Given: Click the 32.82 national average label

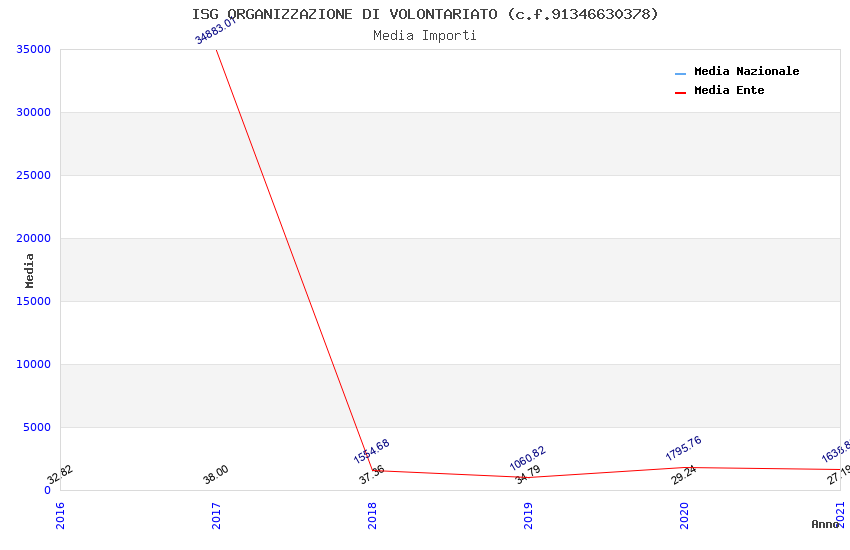Looking at the screenshot, I should pos(60,475).
